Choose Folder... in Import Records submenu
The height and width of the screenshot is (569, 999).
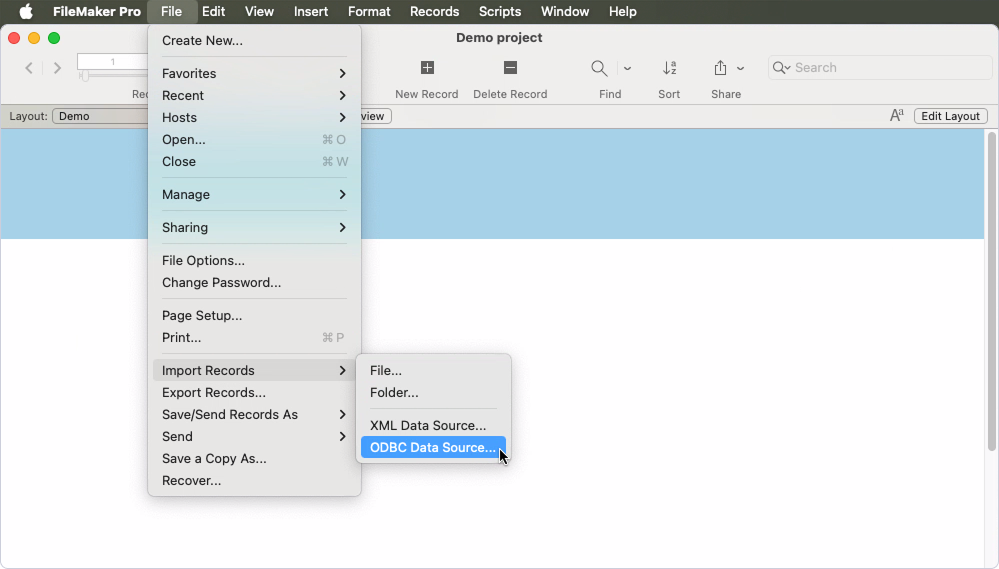tap(433, 393)
